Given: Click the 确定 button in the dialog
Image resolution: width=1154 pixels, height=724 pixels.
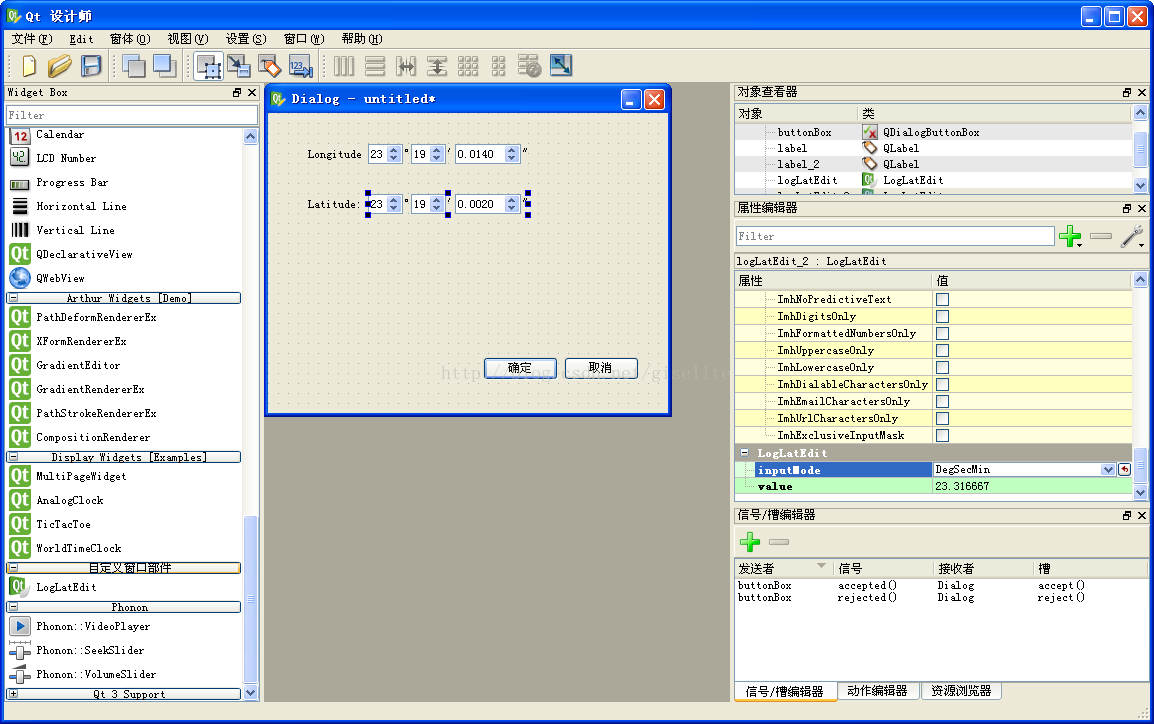Looking at the screenshot, I should [520, 368].
